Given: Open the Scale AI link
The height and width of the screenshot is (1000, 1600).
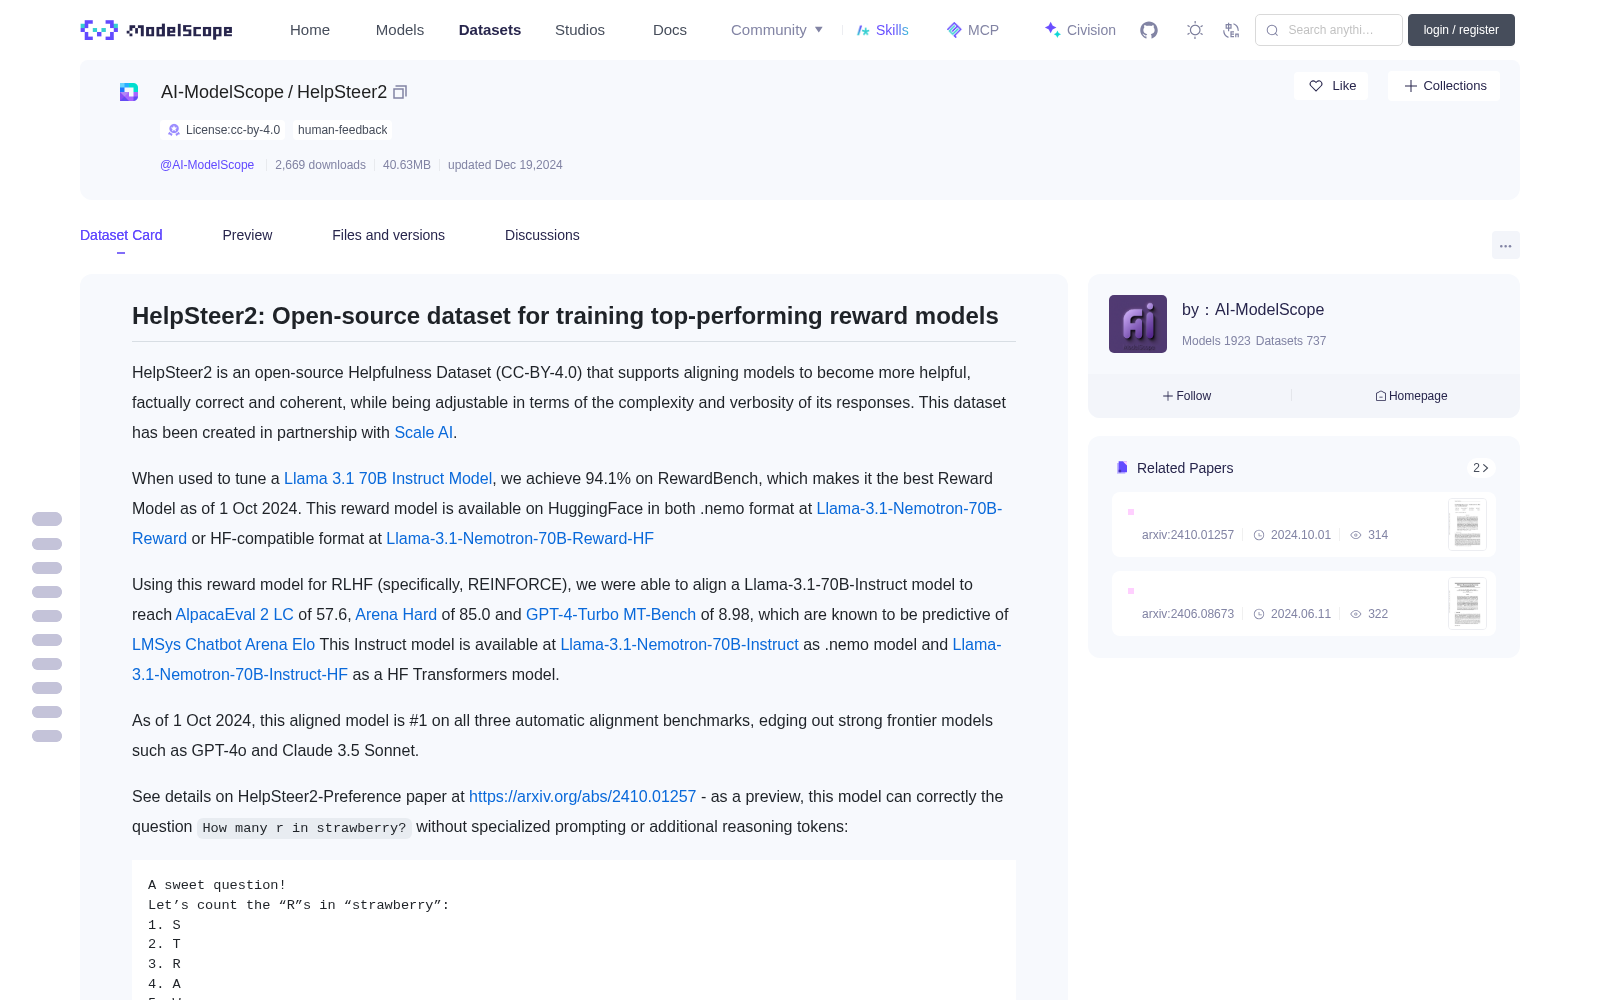Looking at the screenshot, I should [423, 433].
